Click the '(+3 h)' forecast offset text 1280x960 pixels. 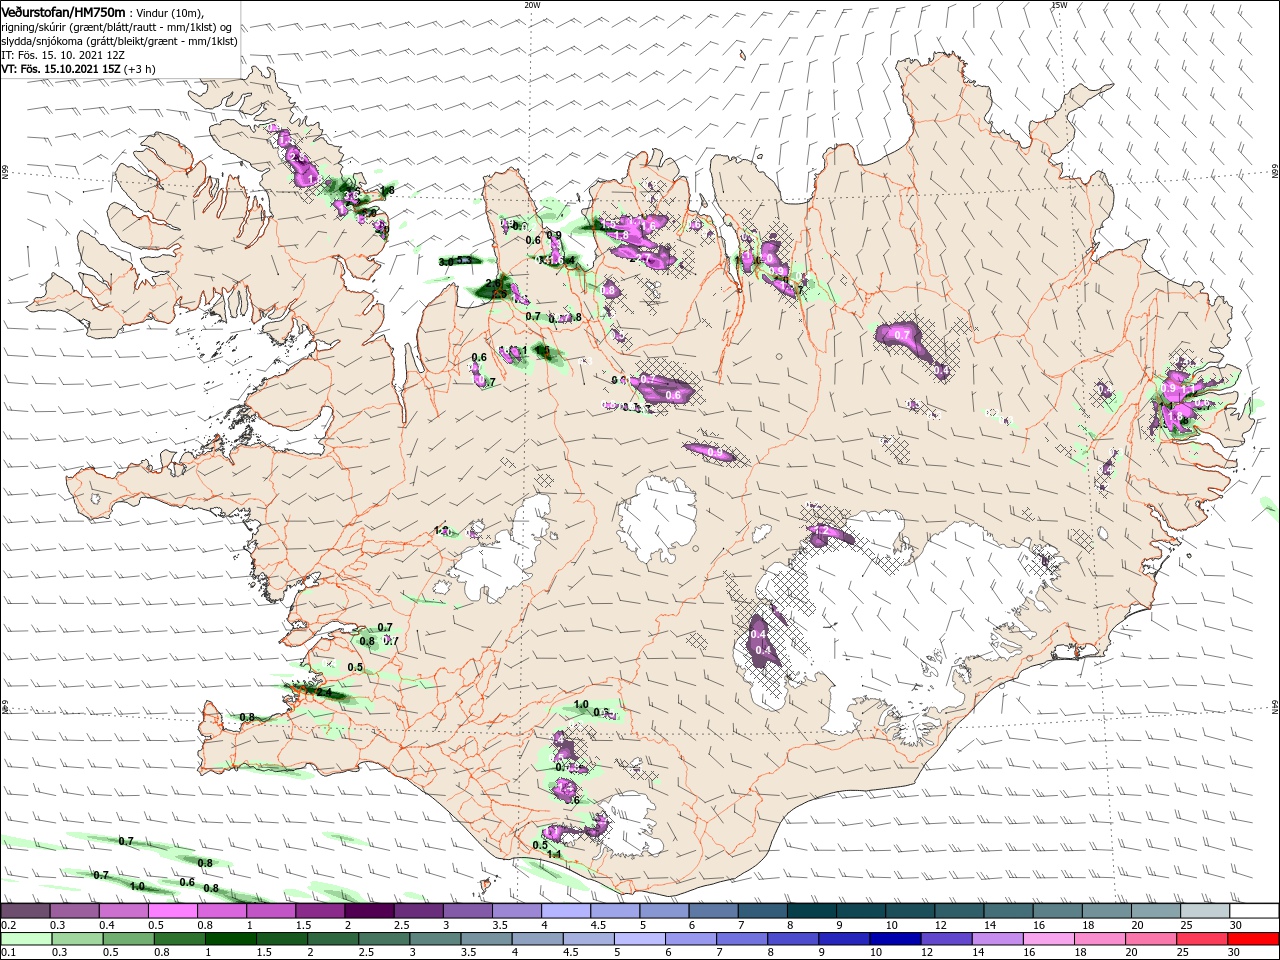tap(140, 69)
